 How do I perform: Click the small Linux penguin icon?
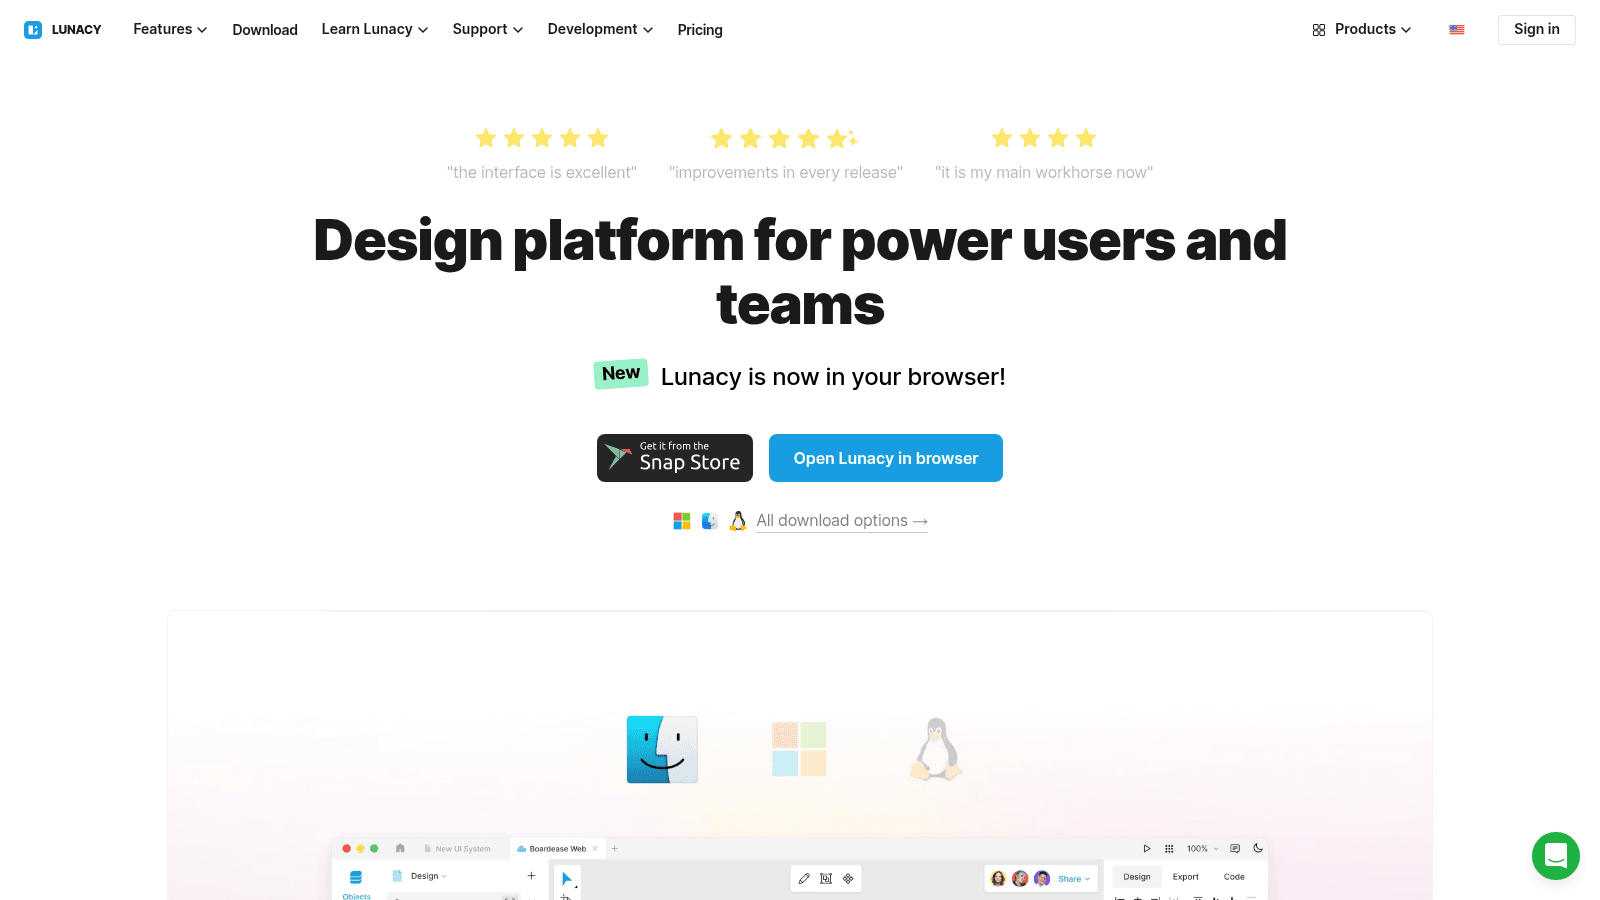[x=738, y=521]
